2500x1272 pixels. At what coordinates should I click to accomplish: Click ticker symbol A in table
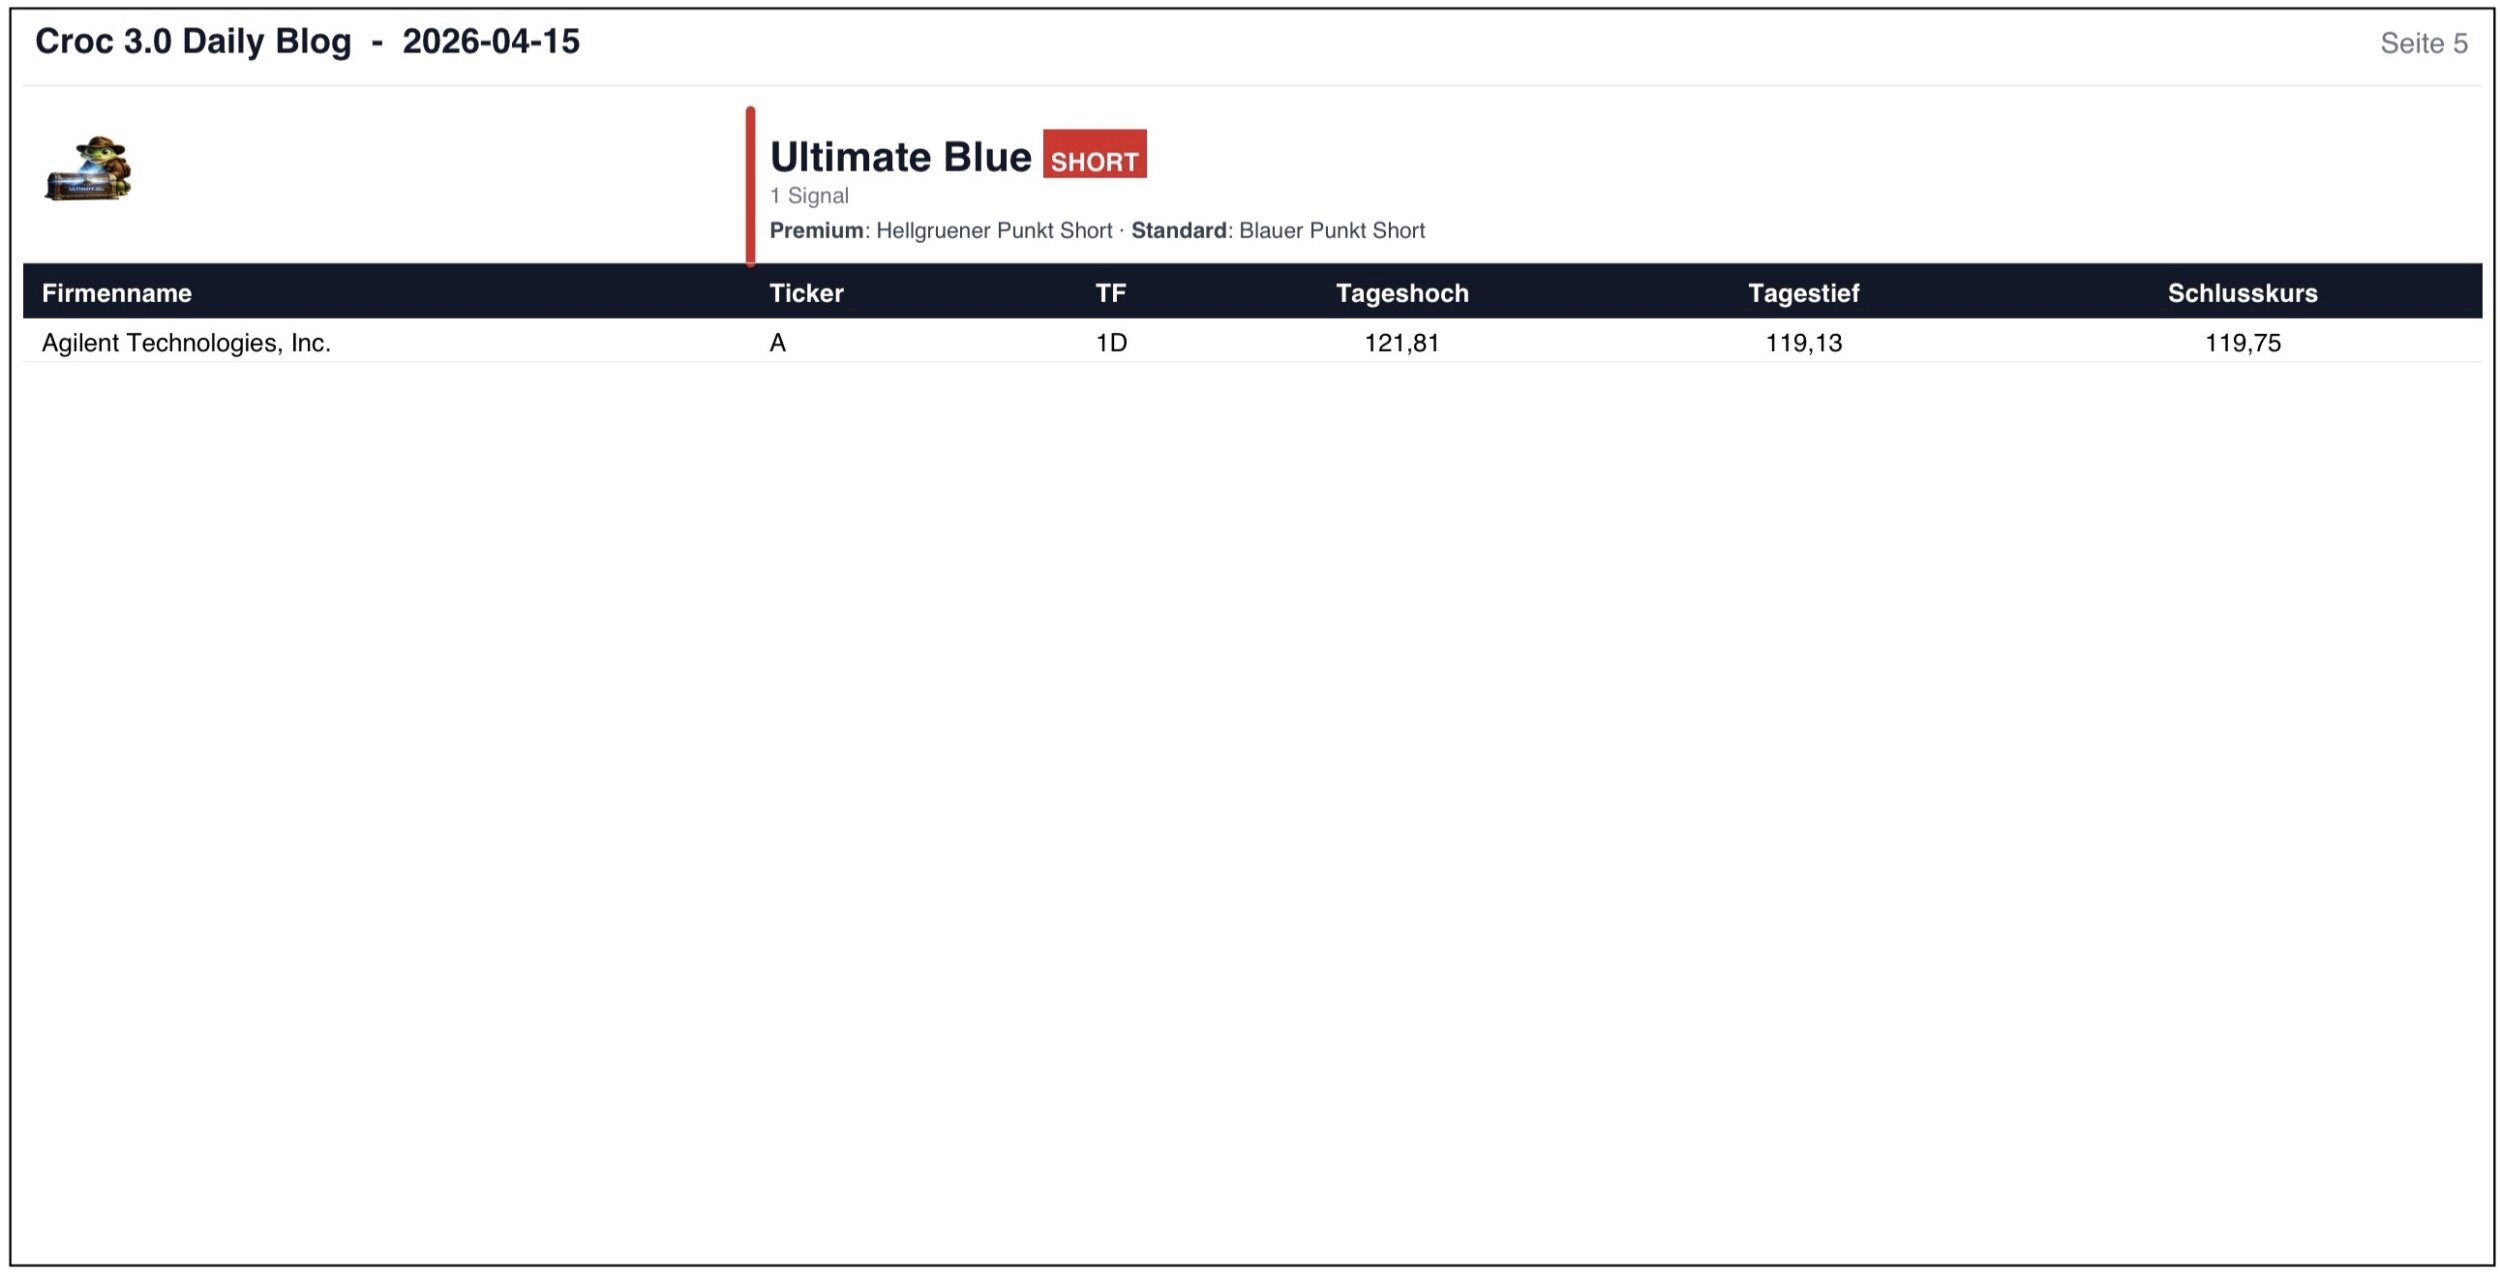tap(778, 343)
